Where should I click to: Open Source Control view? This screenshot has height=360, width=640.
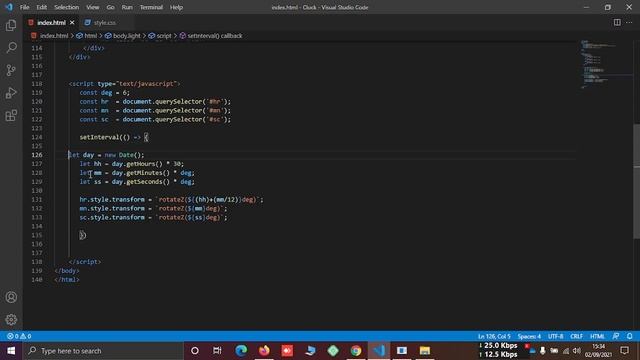pyautogui.click(x=11, y=70)
